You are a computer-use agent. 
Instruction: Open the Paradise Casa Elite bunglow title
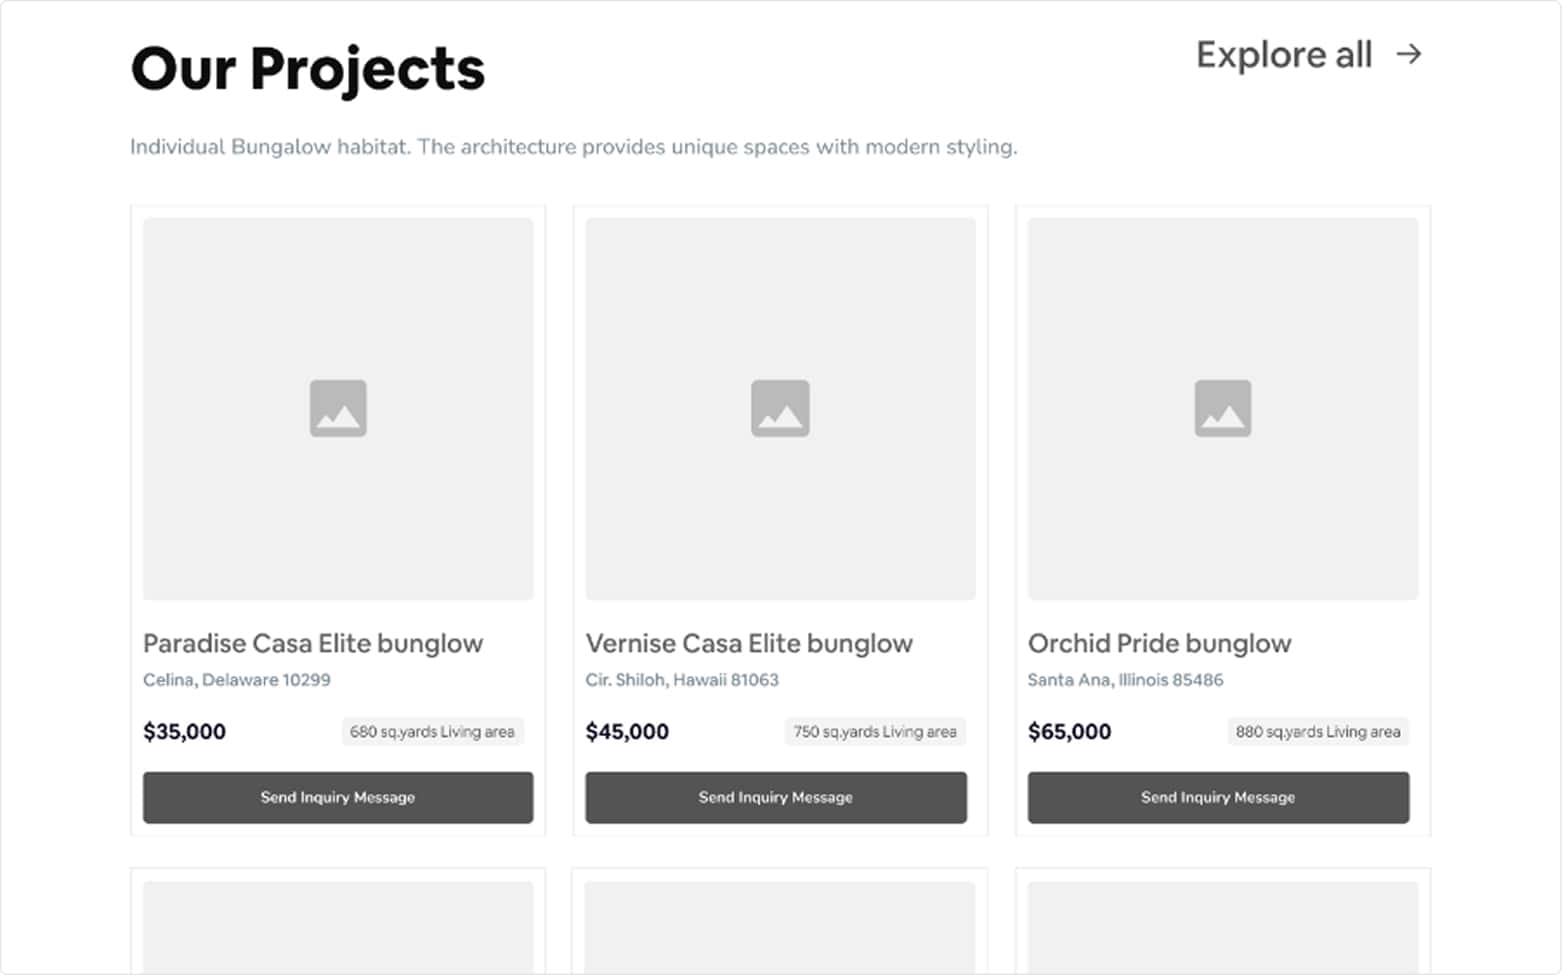(313, 643)
